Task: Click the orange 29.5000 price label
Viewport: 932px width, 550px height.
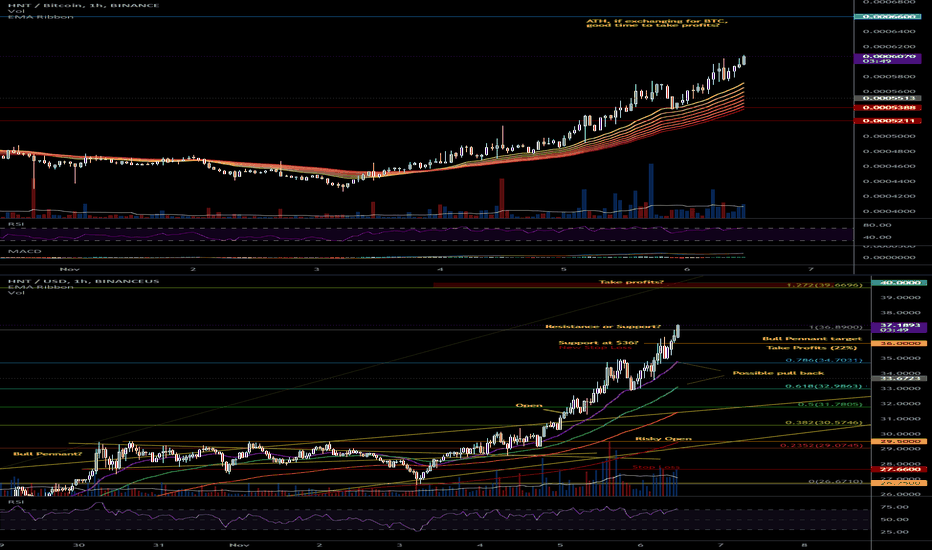Action: [899, 442]
